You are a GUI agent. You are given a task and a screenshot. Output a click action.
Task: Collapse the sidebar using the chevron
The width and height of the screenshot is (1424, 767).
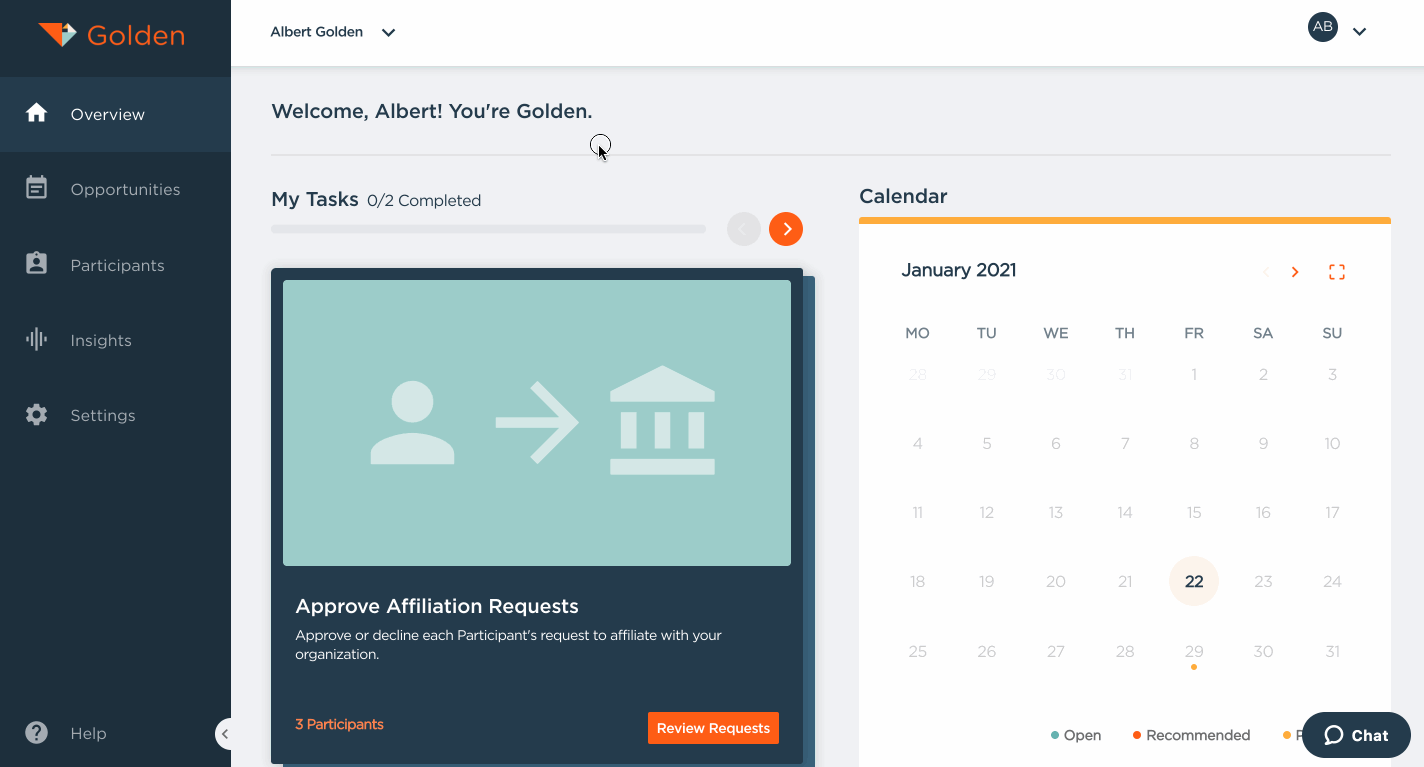click(x=225, y=733)
